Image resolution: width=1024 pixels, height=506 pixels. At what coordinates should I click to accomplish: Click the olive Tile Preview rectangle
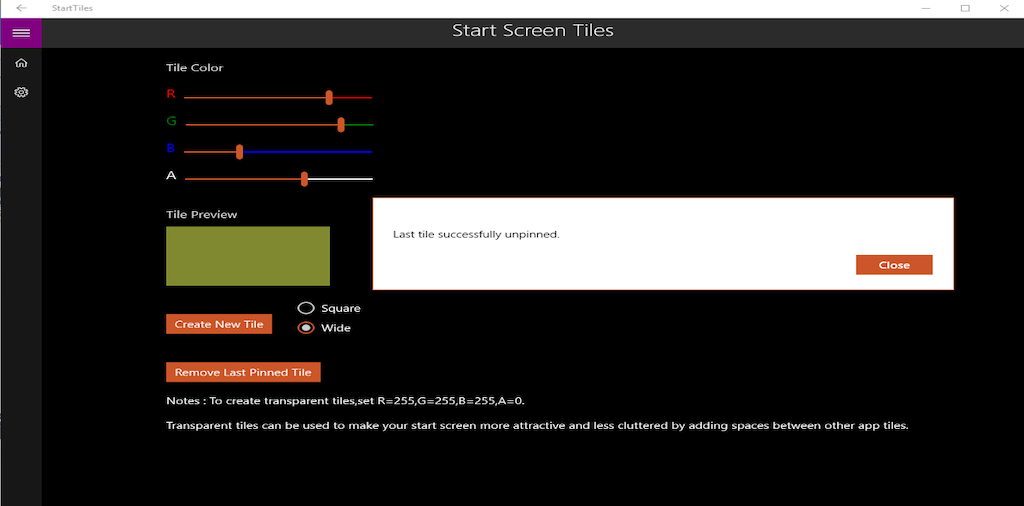(x=247, y=256)
